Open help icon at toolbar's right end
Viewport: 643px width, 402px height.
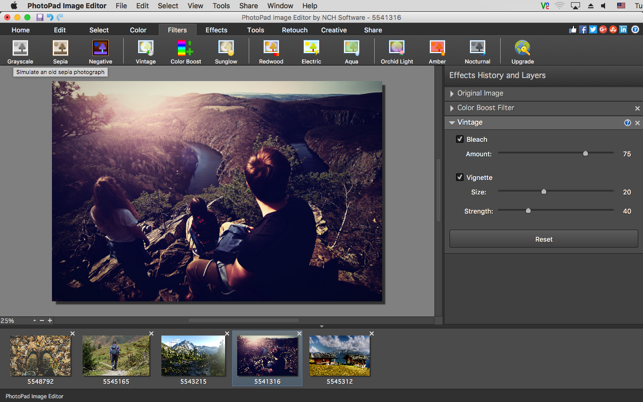click(x=635, y=30)
